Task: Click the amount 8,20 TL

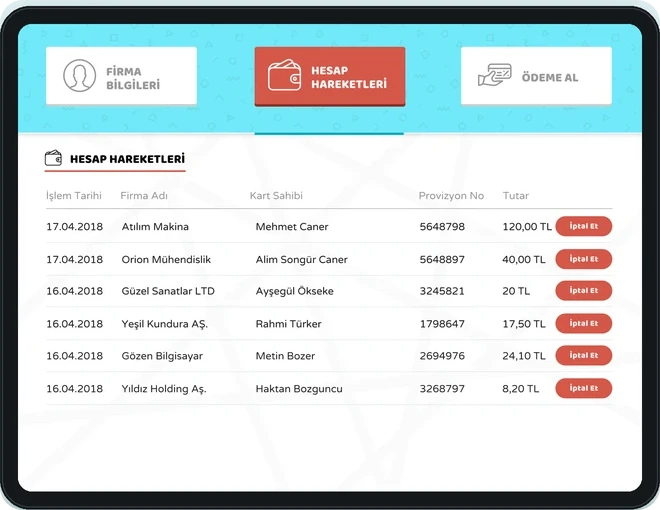Action: click(x=520, y=389)
